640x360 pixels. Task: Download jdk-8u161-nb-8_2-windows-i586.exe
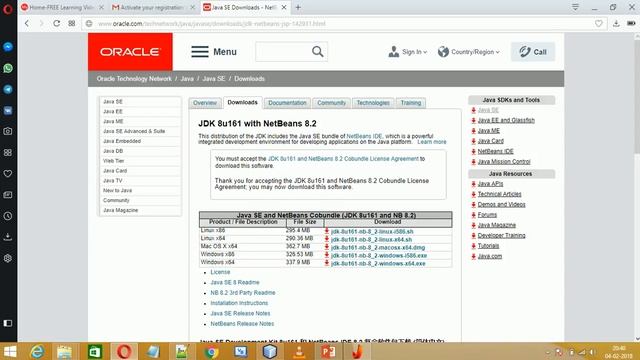tap(379, 256)
